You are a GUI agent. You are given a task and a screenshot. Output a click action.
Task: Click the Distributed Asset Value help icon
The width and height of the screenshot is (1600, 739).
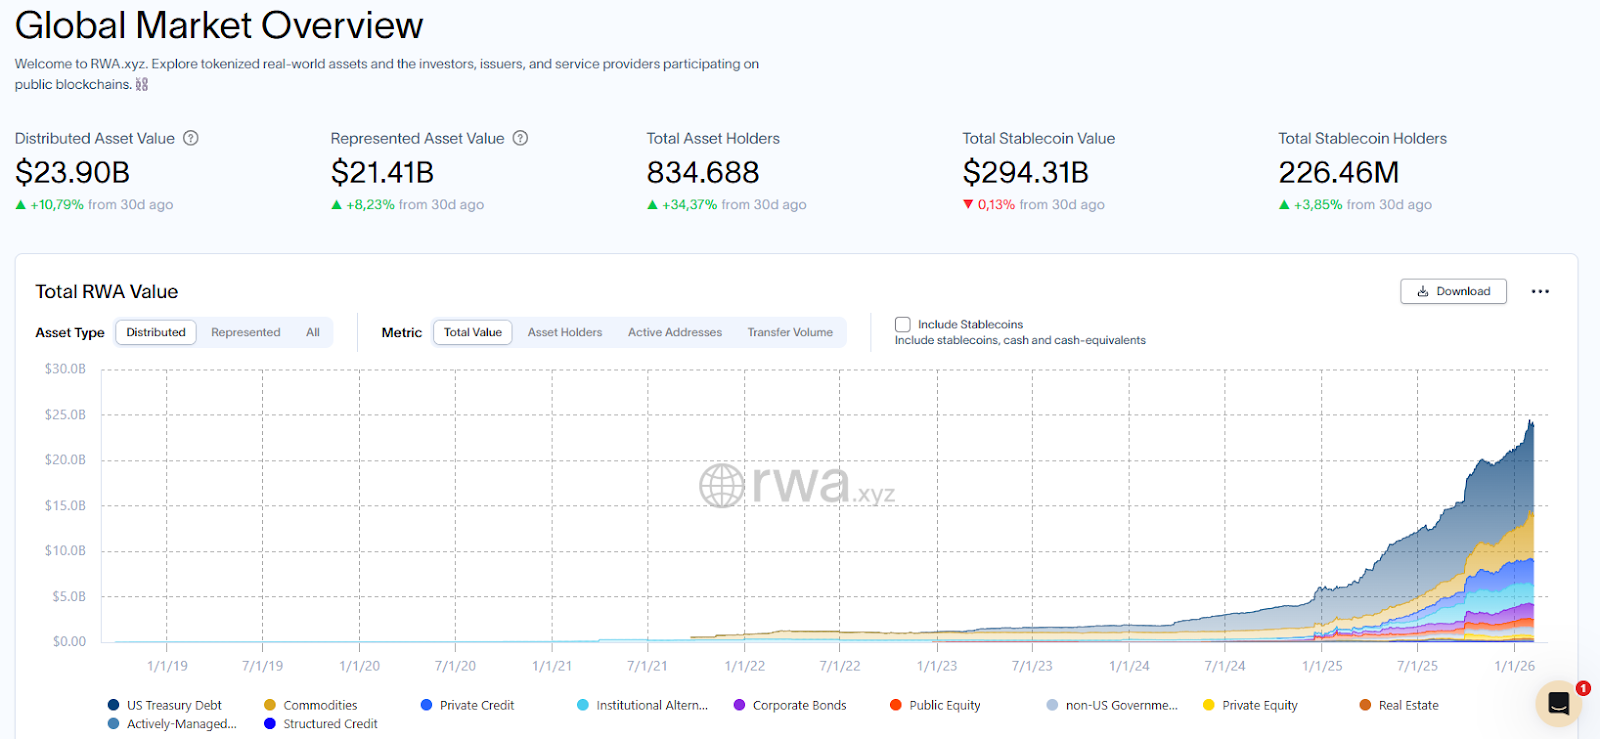[191, 138]
